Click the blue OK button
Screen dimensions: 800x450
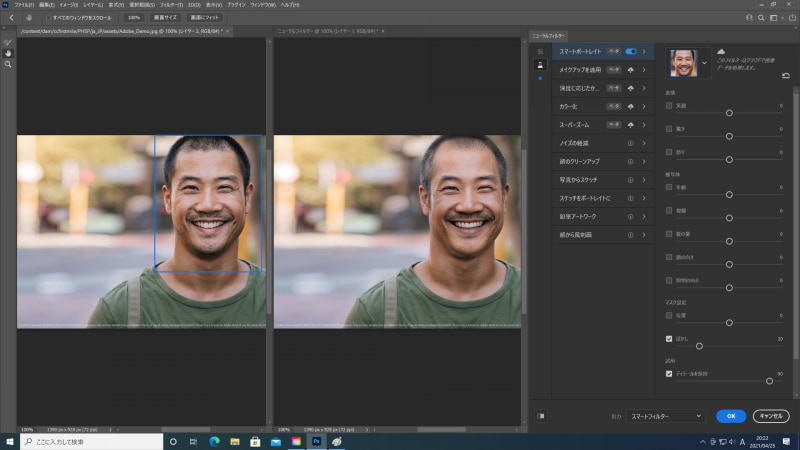coord(731,416)
